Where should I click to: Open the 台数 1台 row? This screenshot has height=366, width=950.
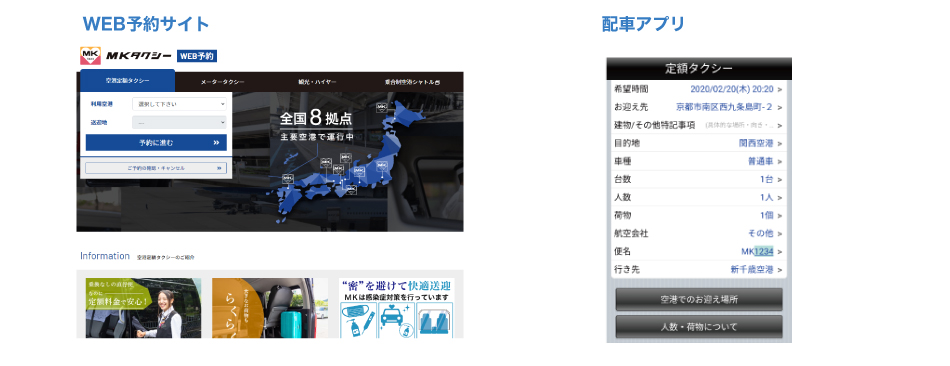point(699,179)
